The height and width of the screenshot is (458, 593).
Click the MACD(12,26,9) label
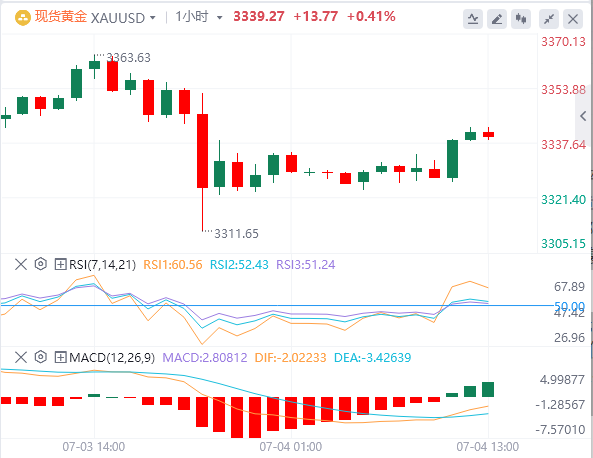point(112,357)
